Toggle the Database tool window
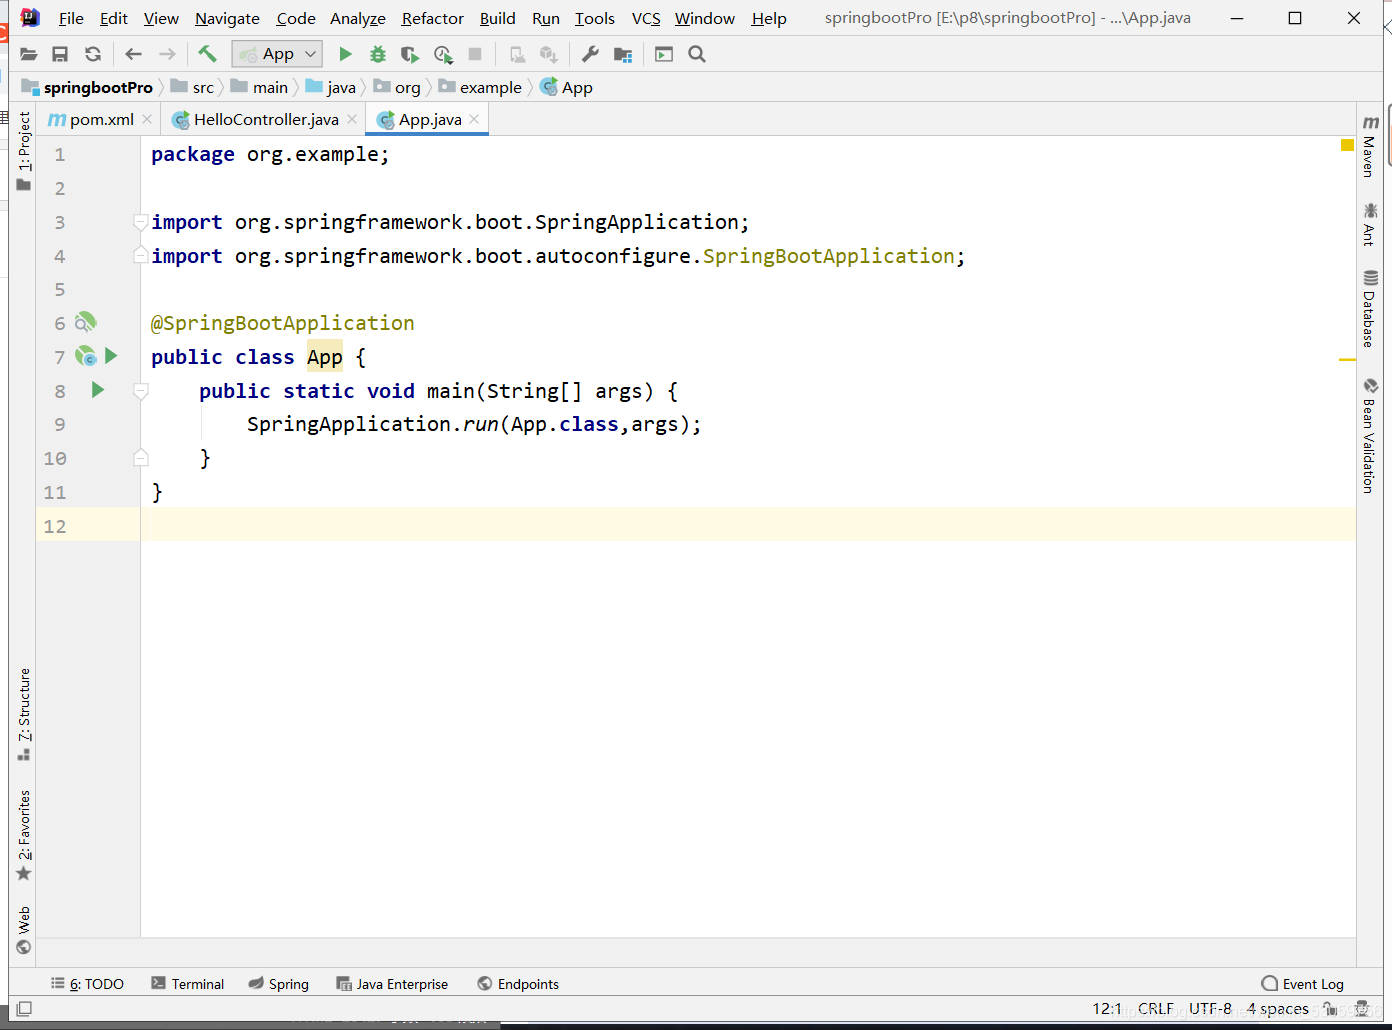The width and height of the screenshot is (1392, 1030). tap(1370, 308)
